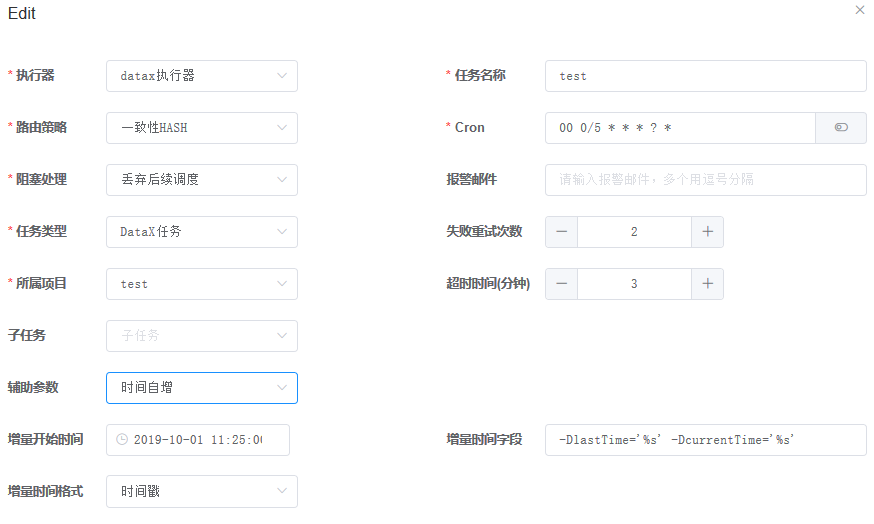Click the 报警邮件 input field
This screenshot has height=524, width=874.
pyautogui.click(x=706, y=179)
